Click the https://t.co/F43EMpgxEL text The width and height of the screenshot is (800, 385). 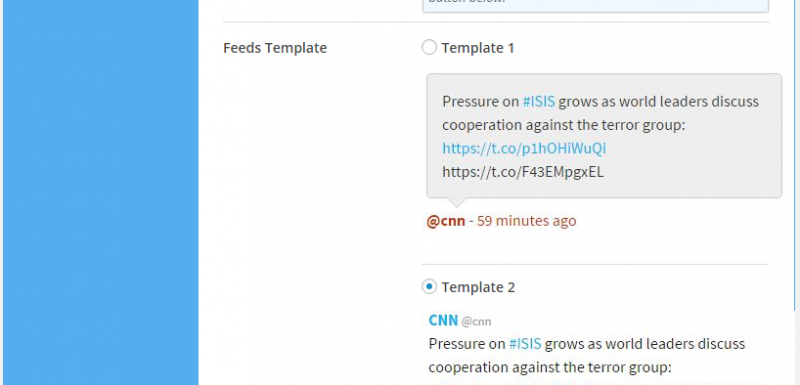click(522, 172)
